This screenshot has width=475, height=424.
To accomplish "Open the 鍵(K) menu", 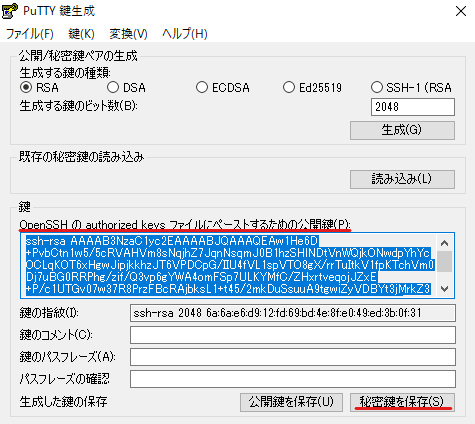I will coord(81,34).
